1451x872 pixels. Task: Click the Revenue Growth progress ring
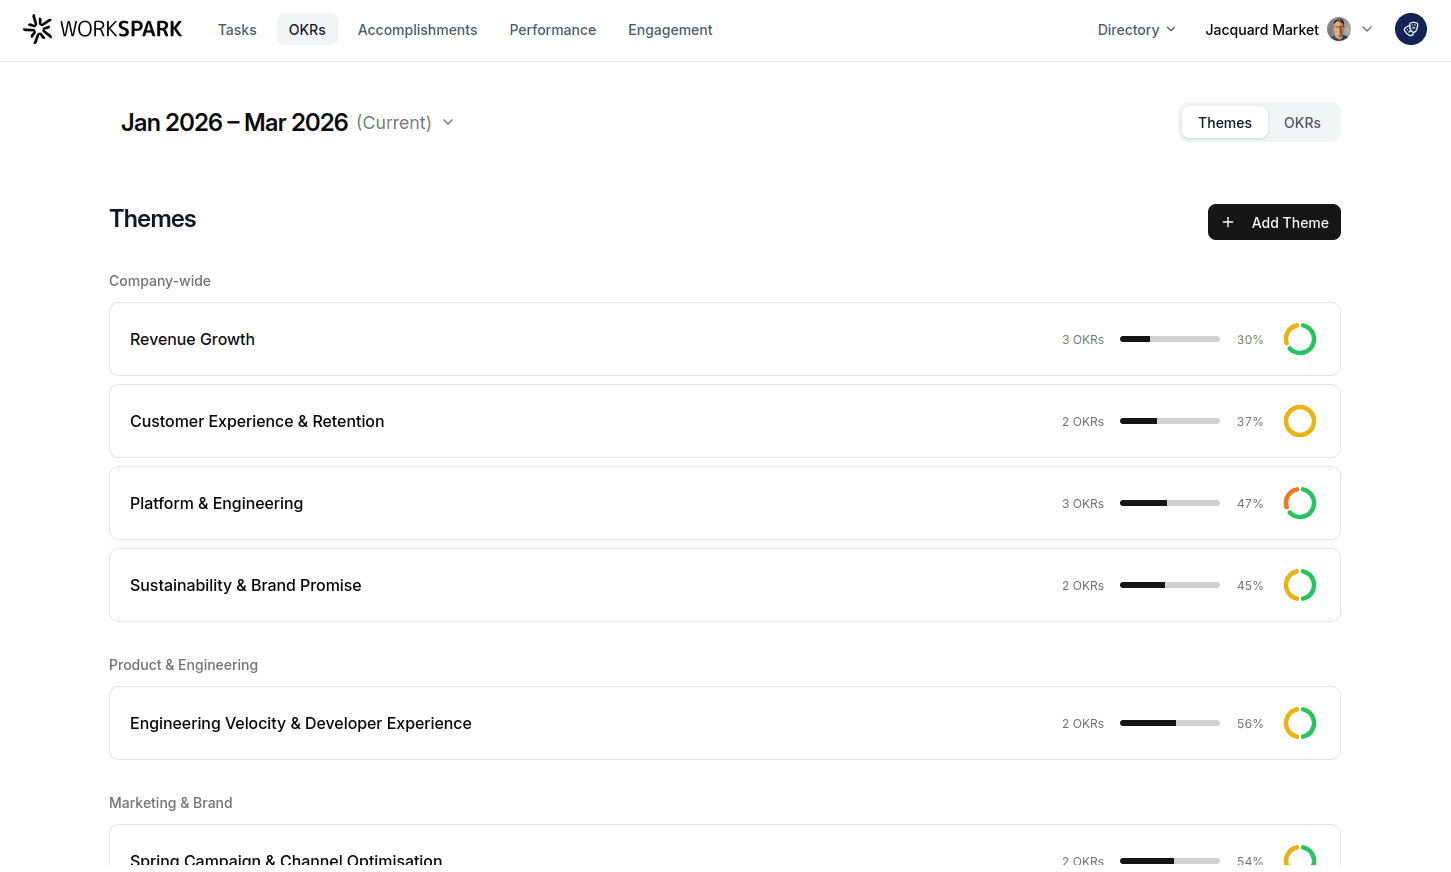click(1299, 338)
